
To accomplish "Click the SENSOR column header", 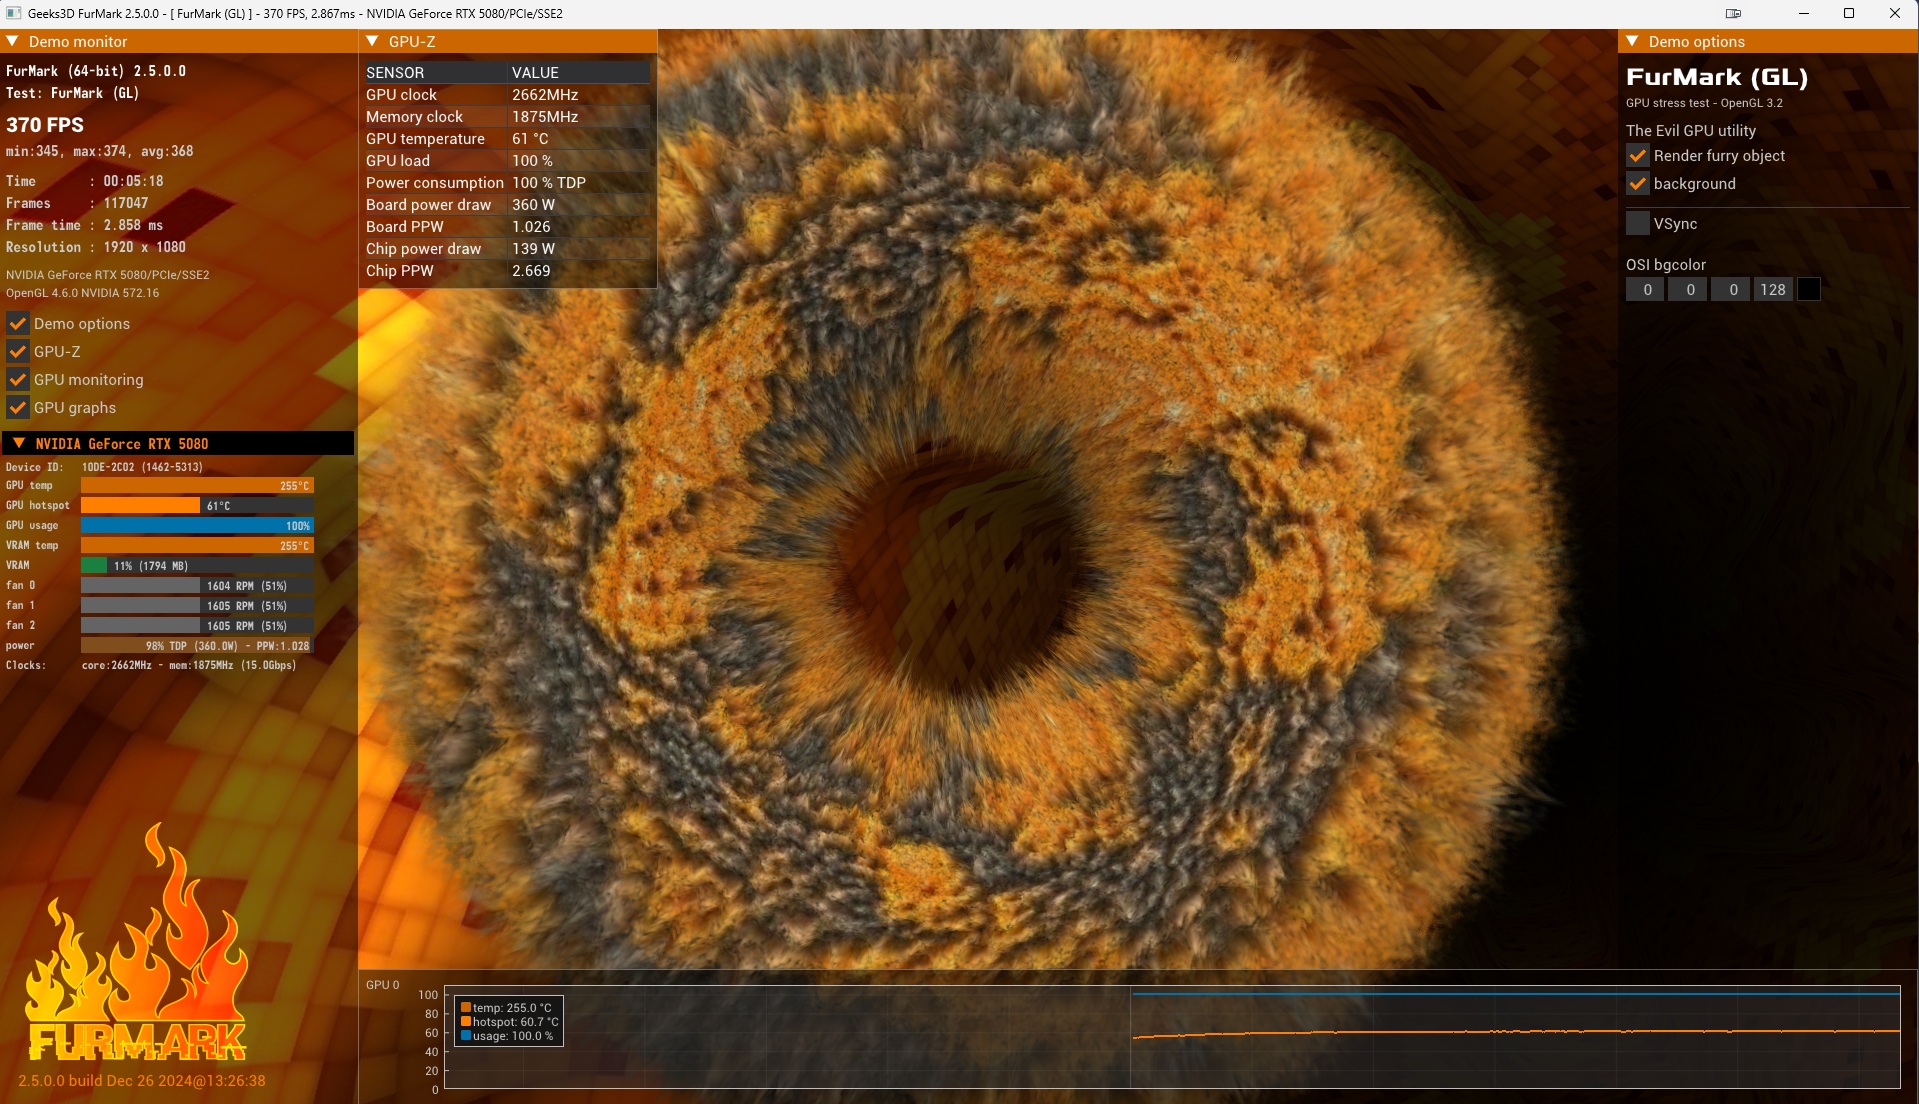I will pos(395,72).
